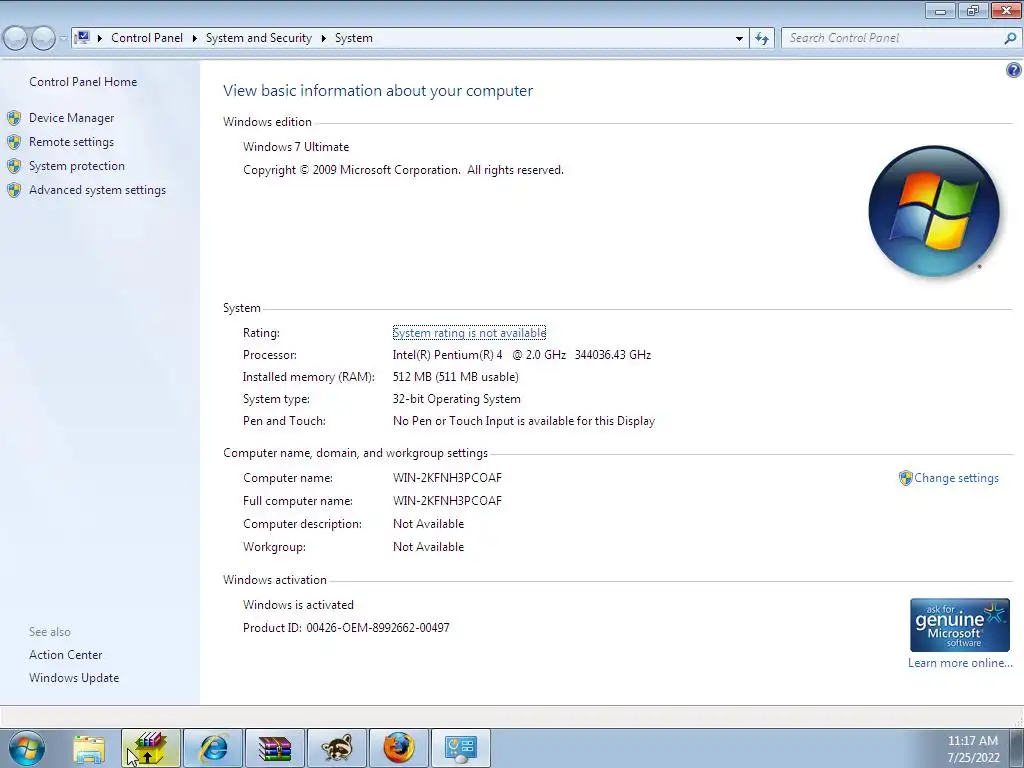Go to System and Security breadcrumb
Viewport: 1024px width, 768px height.
pos(259,38)
